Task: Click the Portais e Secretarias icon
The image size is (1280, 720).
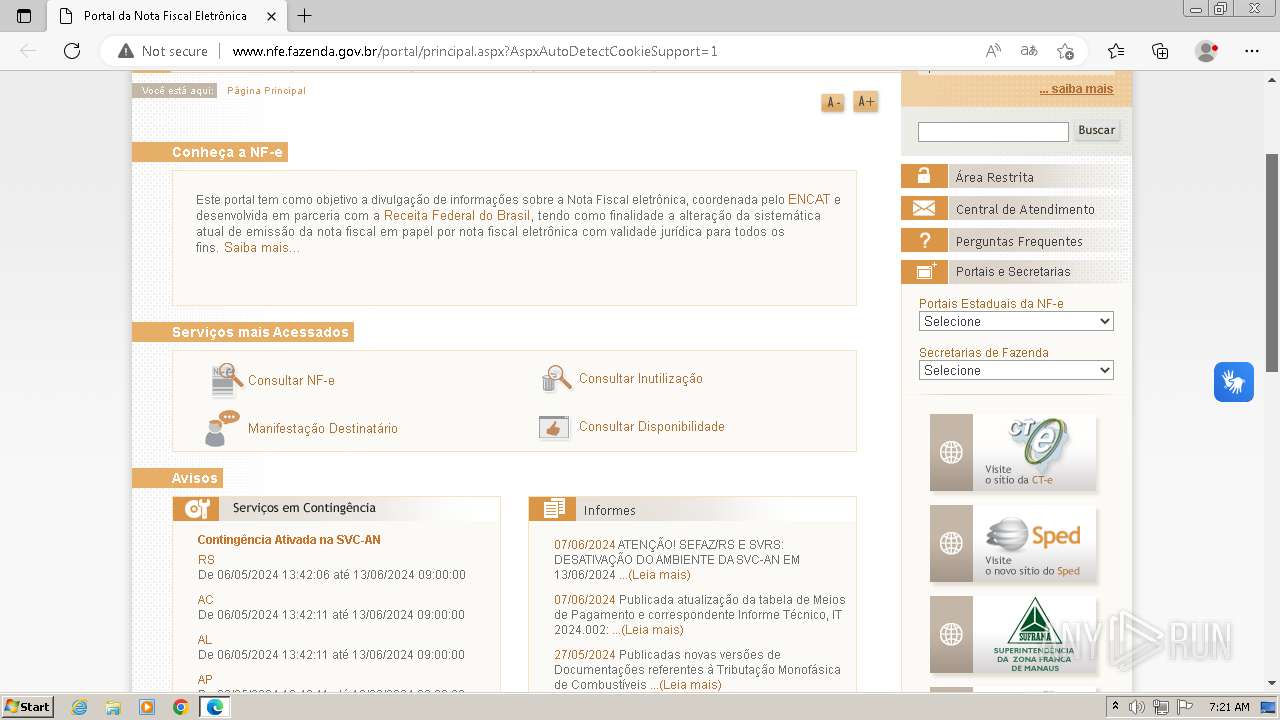Action: [924, 271]
